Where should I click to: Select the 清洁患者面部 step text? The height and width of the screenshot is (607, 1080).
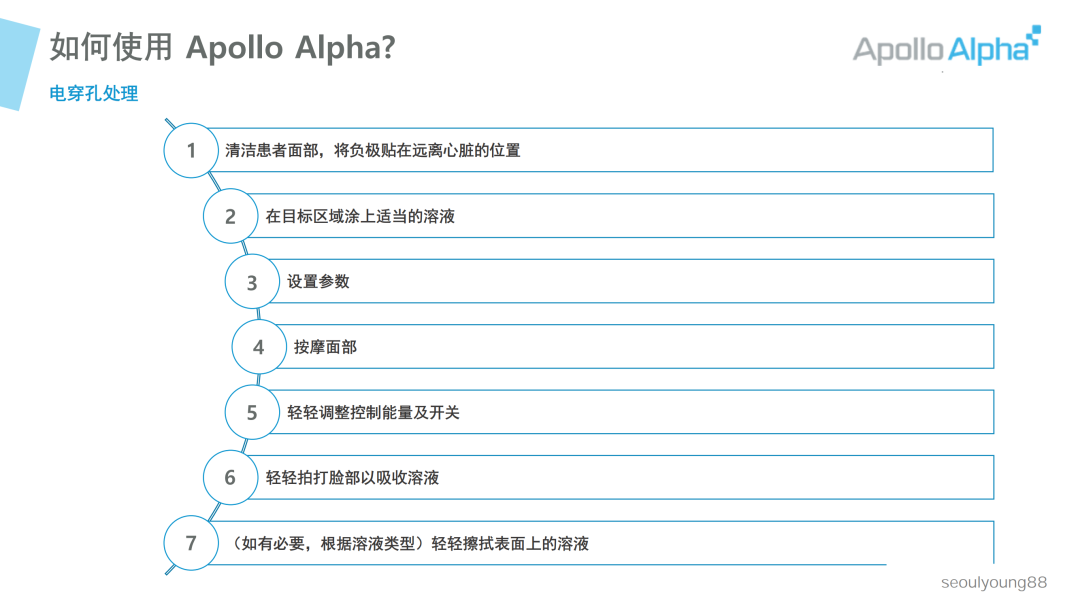pyautogui.click(x=373, y=150)
